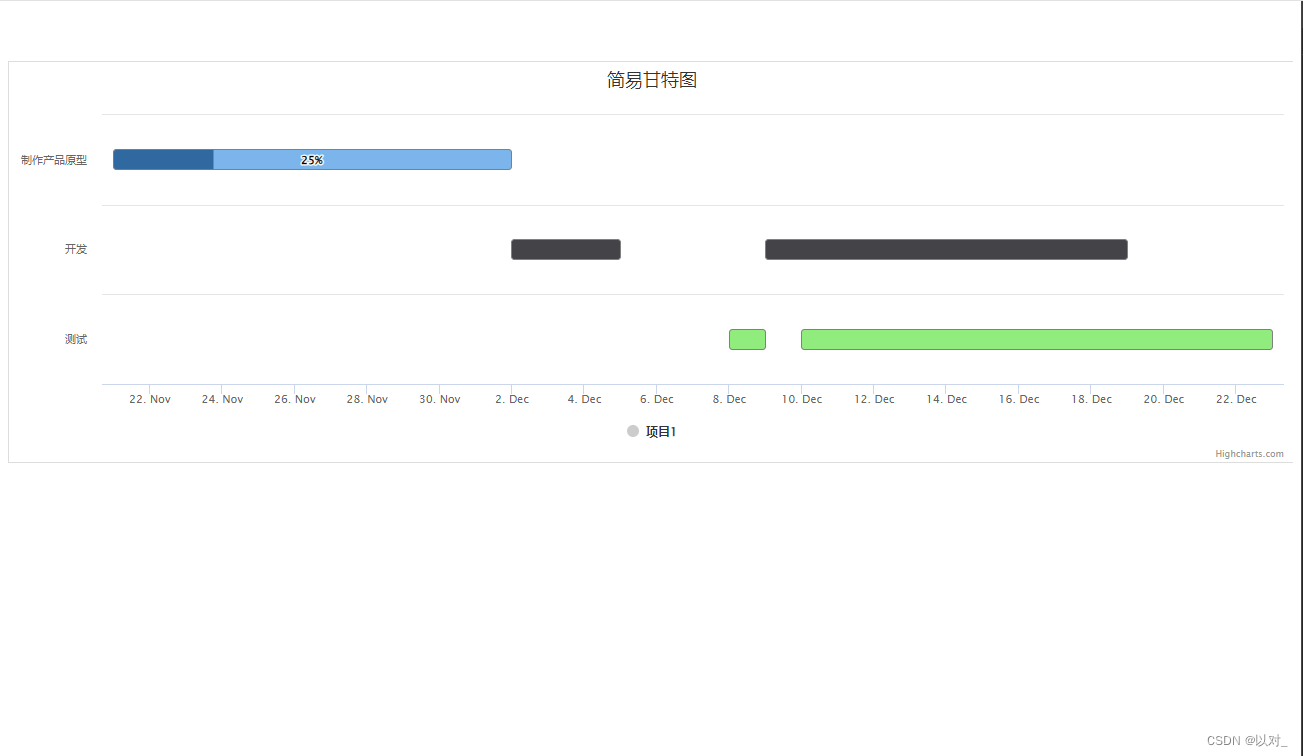Screen dimensions: 1303x756
Task: Toggle the 项目1 series legend label
Action: tap(661, 432)
